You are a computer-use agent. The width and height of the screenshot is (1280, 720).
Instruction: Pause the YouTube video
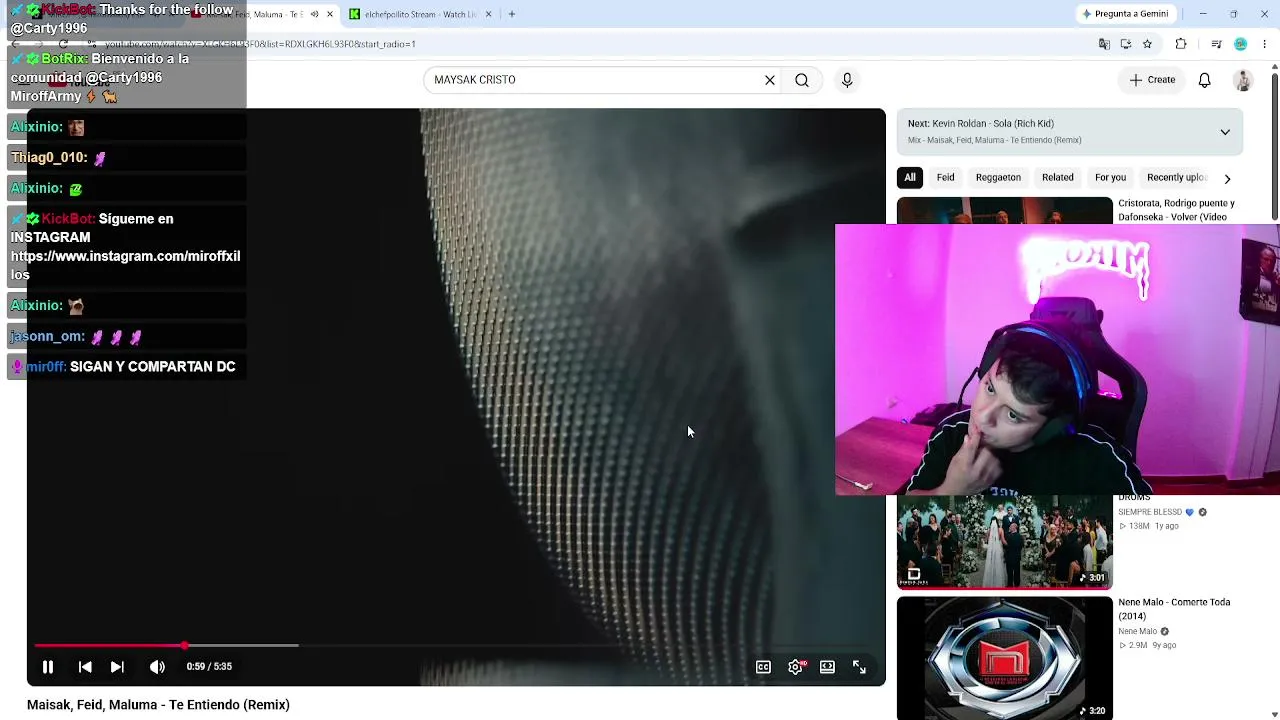coord(47,667)
